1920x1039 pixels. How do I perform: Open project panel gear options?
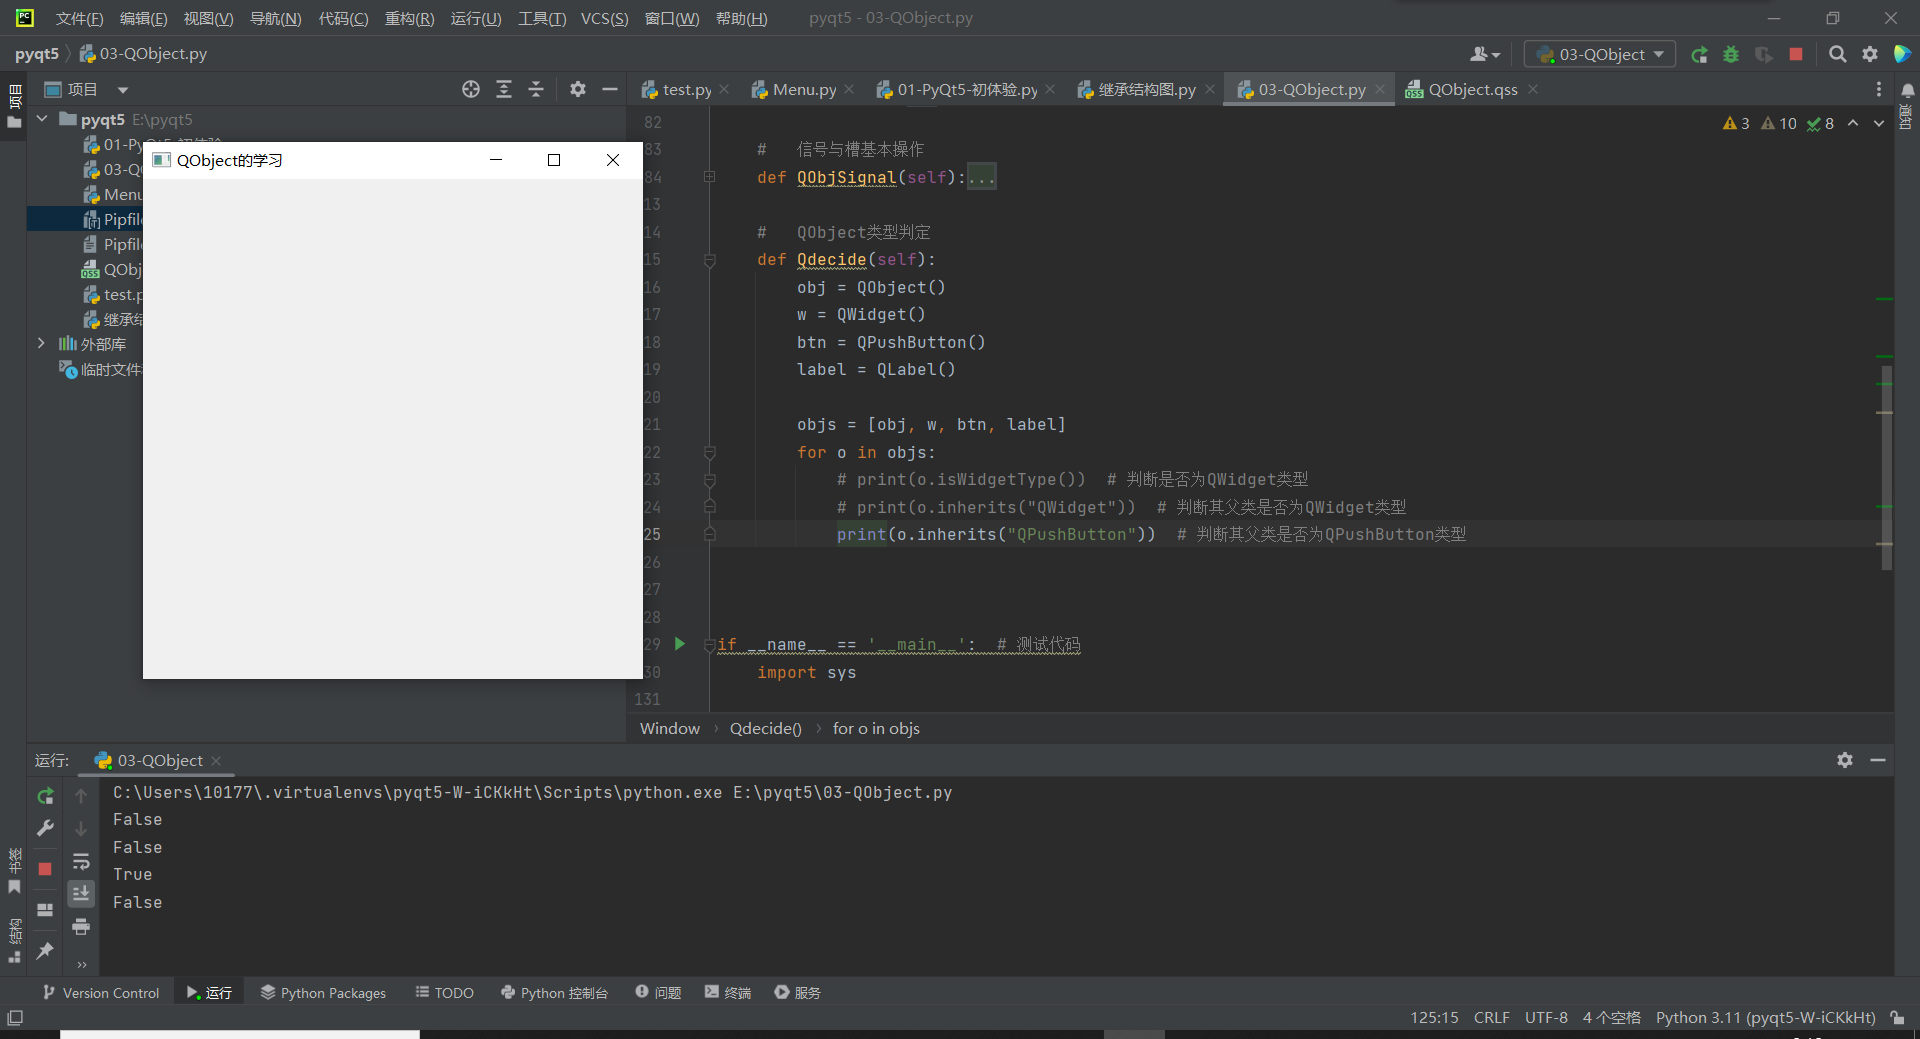(x=578, y=89)
